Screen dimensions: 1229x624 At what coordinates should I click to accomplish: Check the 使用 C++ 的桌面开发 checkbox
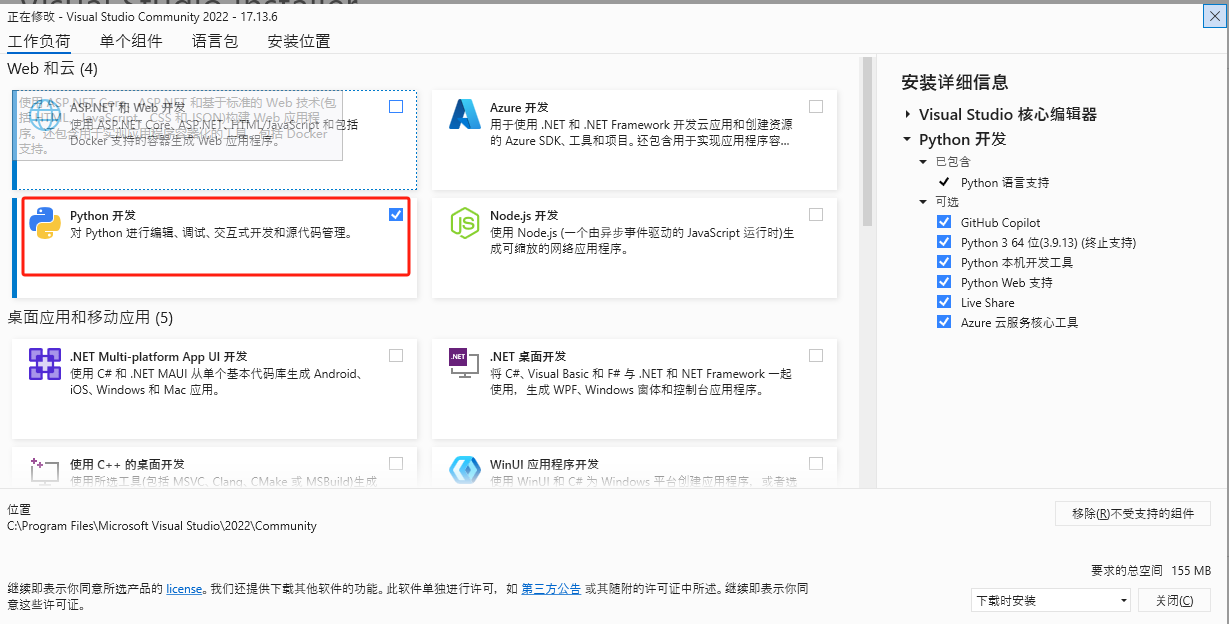coord(396,463)
